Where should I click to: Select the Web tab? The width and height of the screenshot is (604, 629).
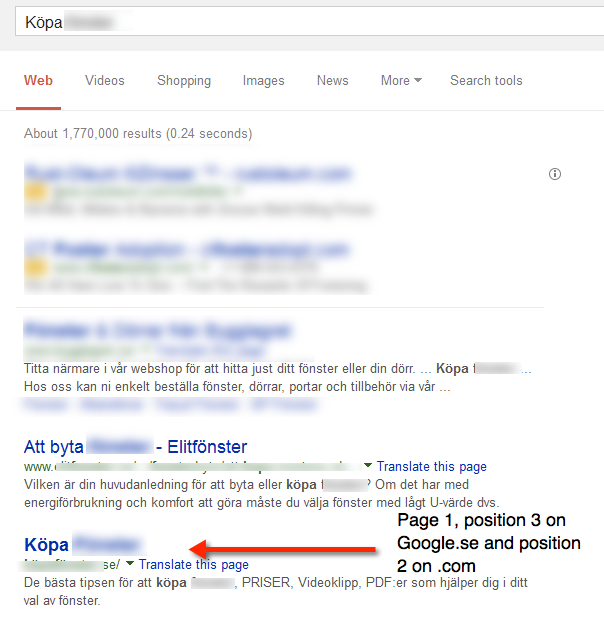click(38, 81)
